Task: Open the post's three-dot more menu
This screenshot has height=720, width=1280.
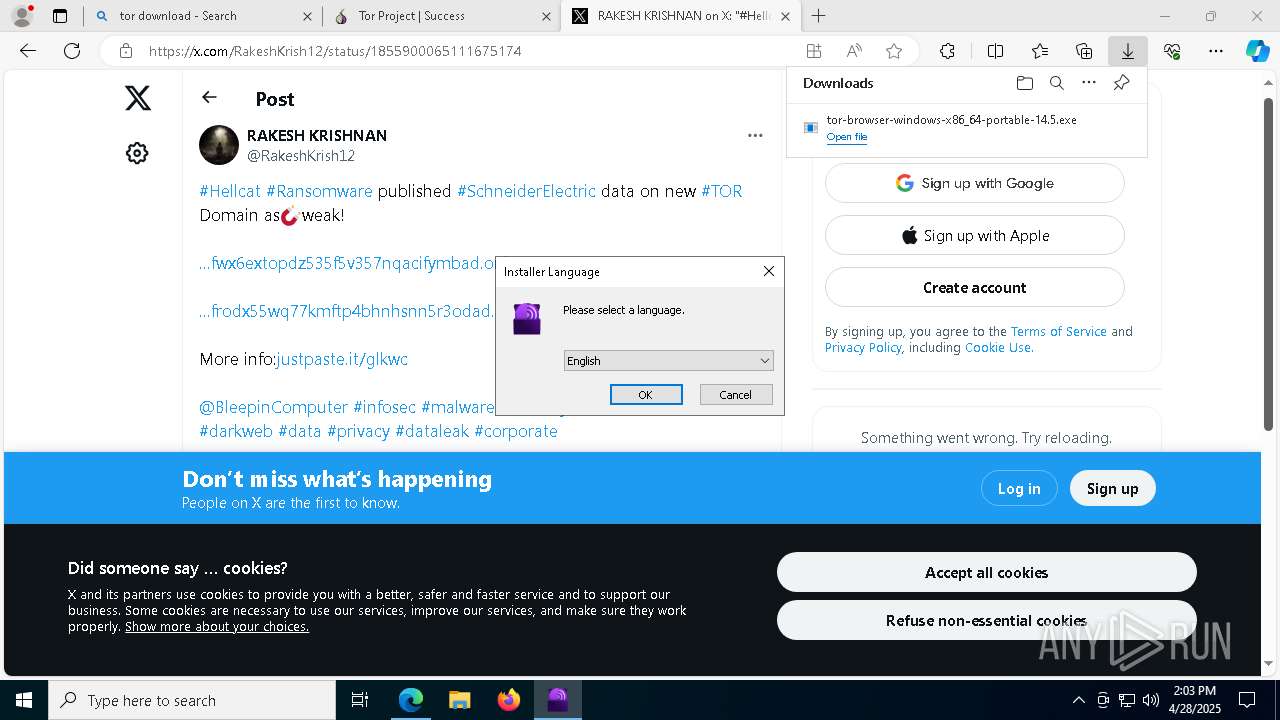Action: pos(755,135)
